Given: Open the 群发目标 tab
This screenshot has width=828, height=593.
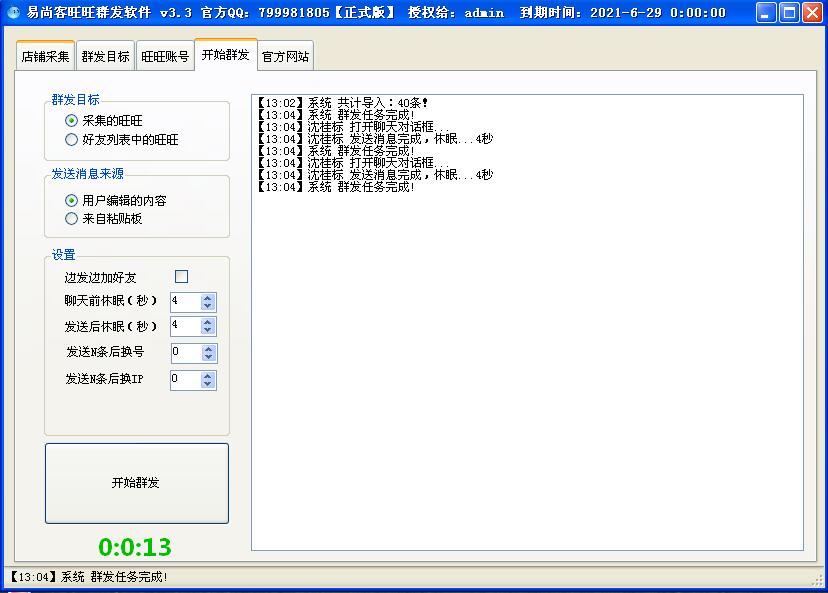Looking at the screenshot, I should (106, 56).
